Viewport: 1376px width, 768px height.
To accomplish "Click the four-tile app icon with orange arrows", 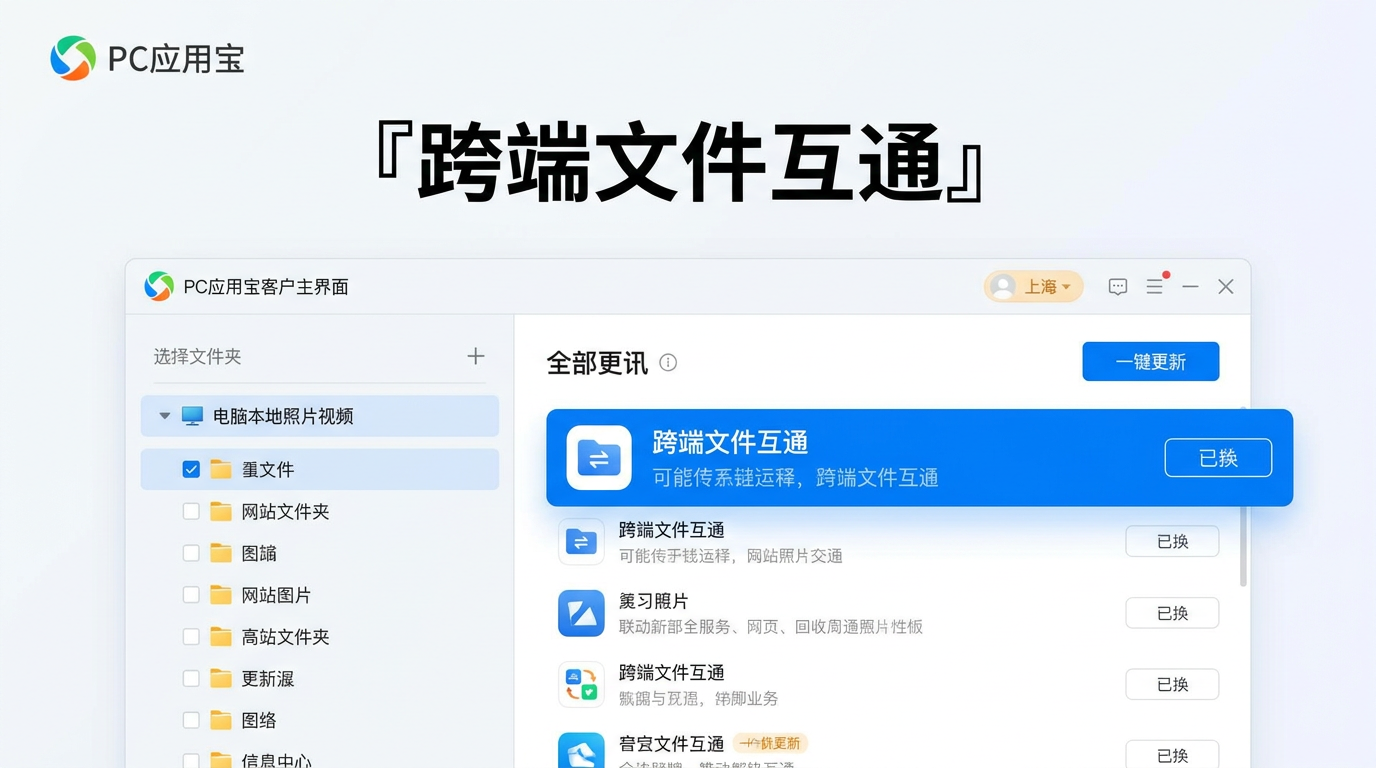I will click(581, 684).
